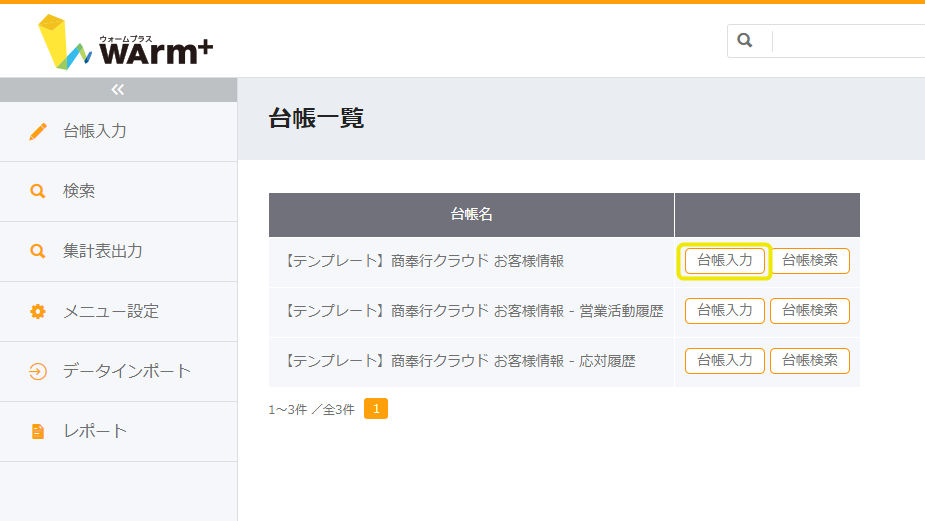This screenshot has height=521, width=925.
Task: Open the レポート menu item
Action: [119, 431]
